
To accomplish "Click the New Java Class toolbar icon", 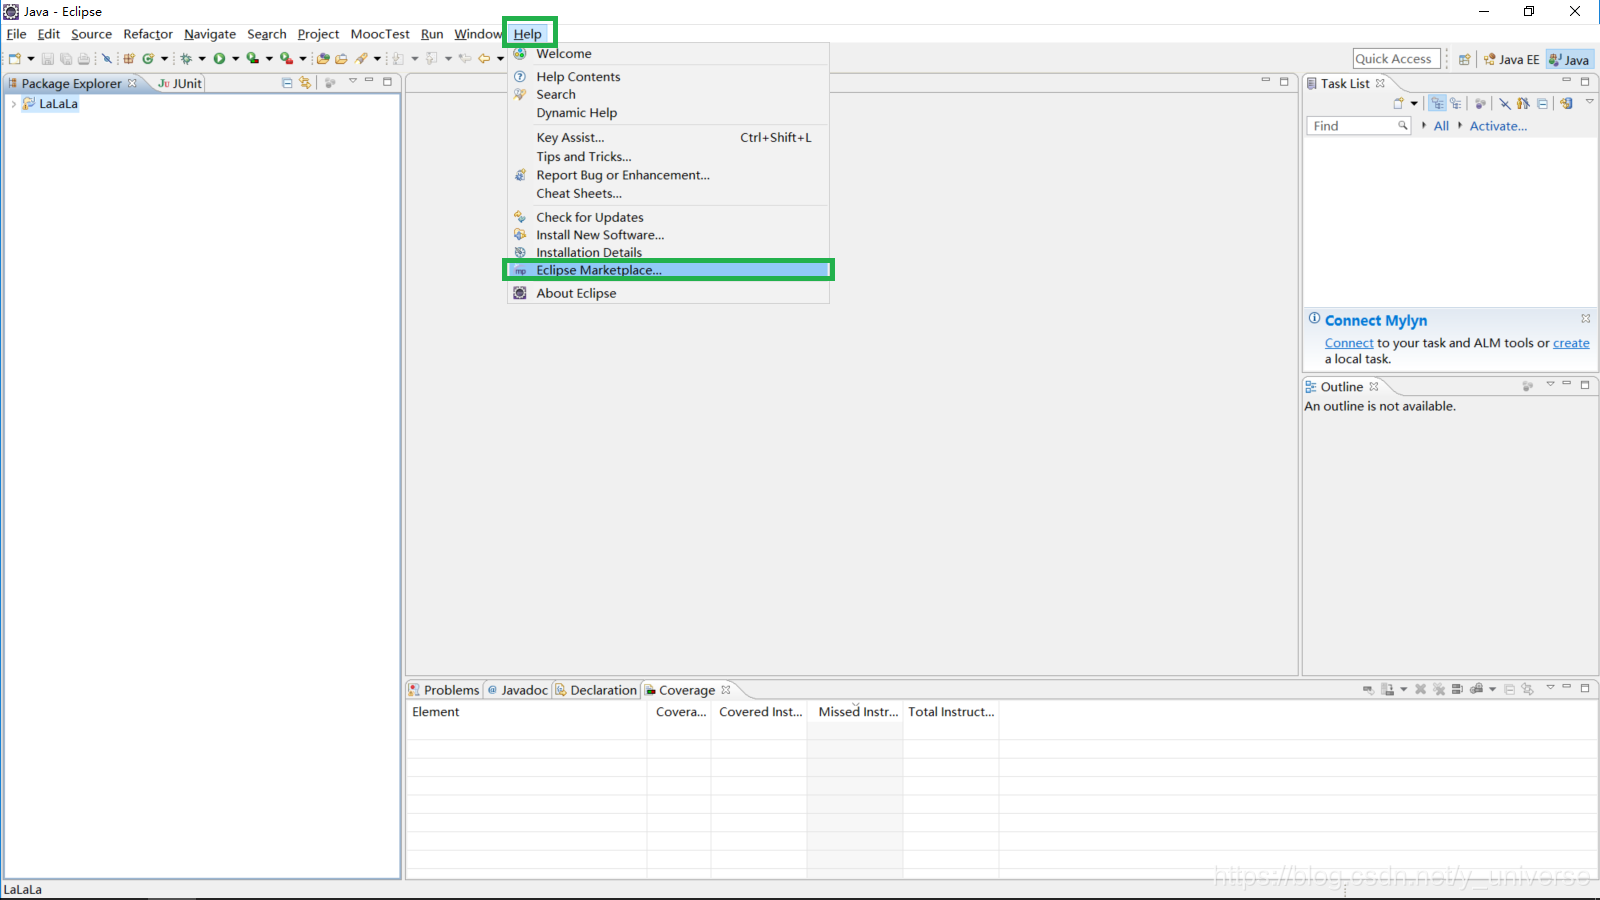I will pos(148,59).
